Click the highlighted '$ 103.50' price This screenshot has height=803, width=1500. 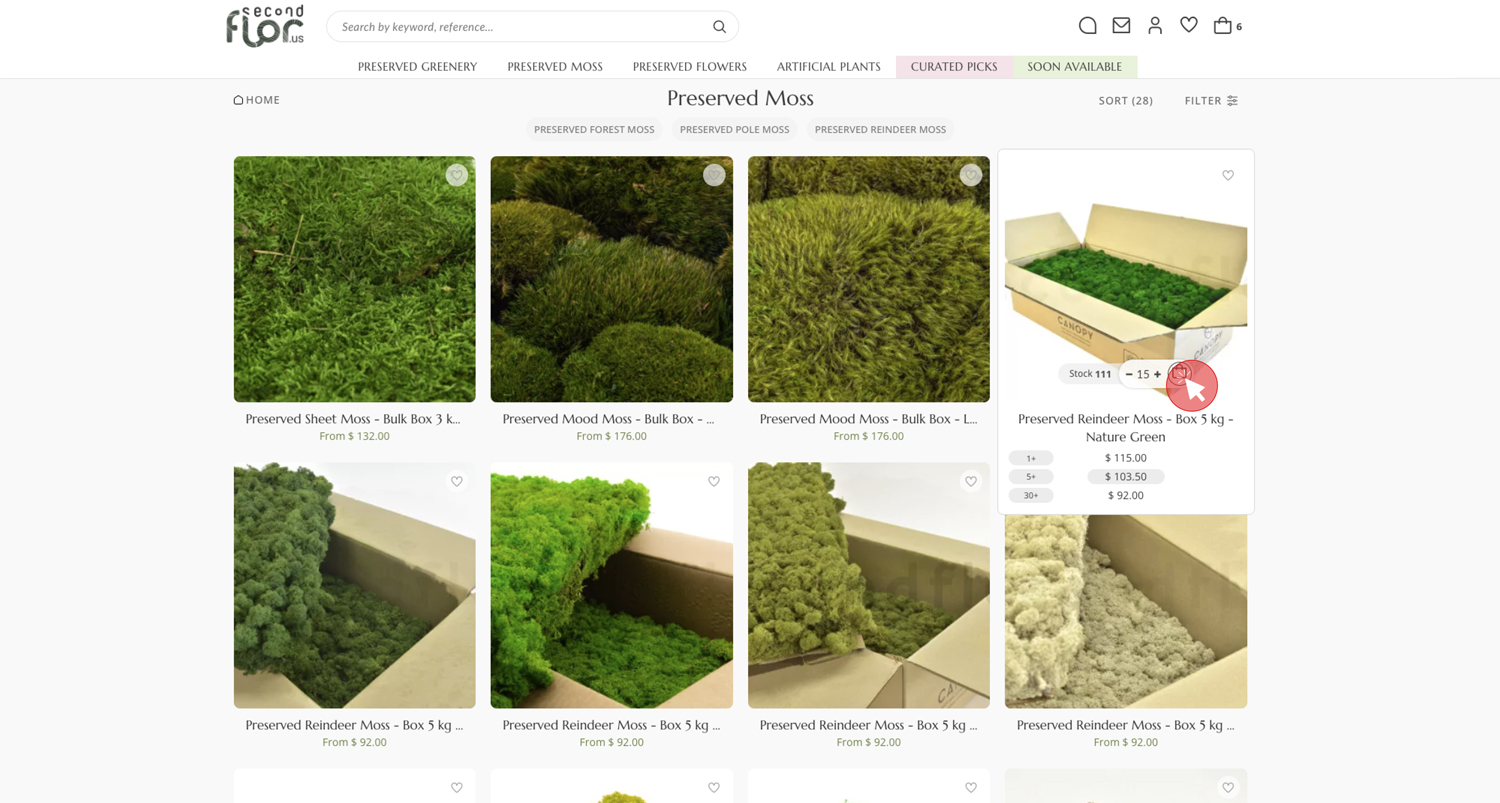(1126, 477)
